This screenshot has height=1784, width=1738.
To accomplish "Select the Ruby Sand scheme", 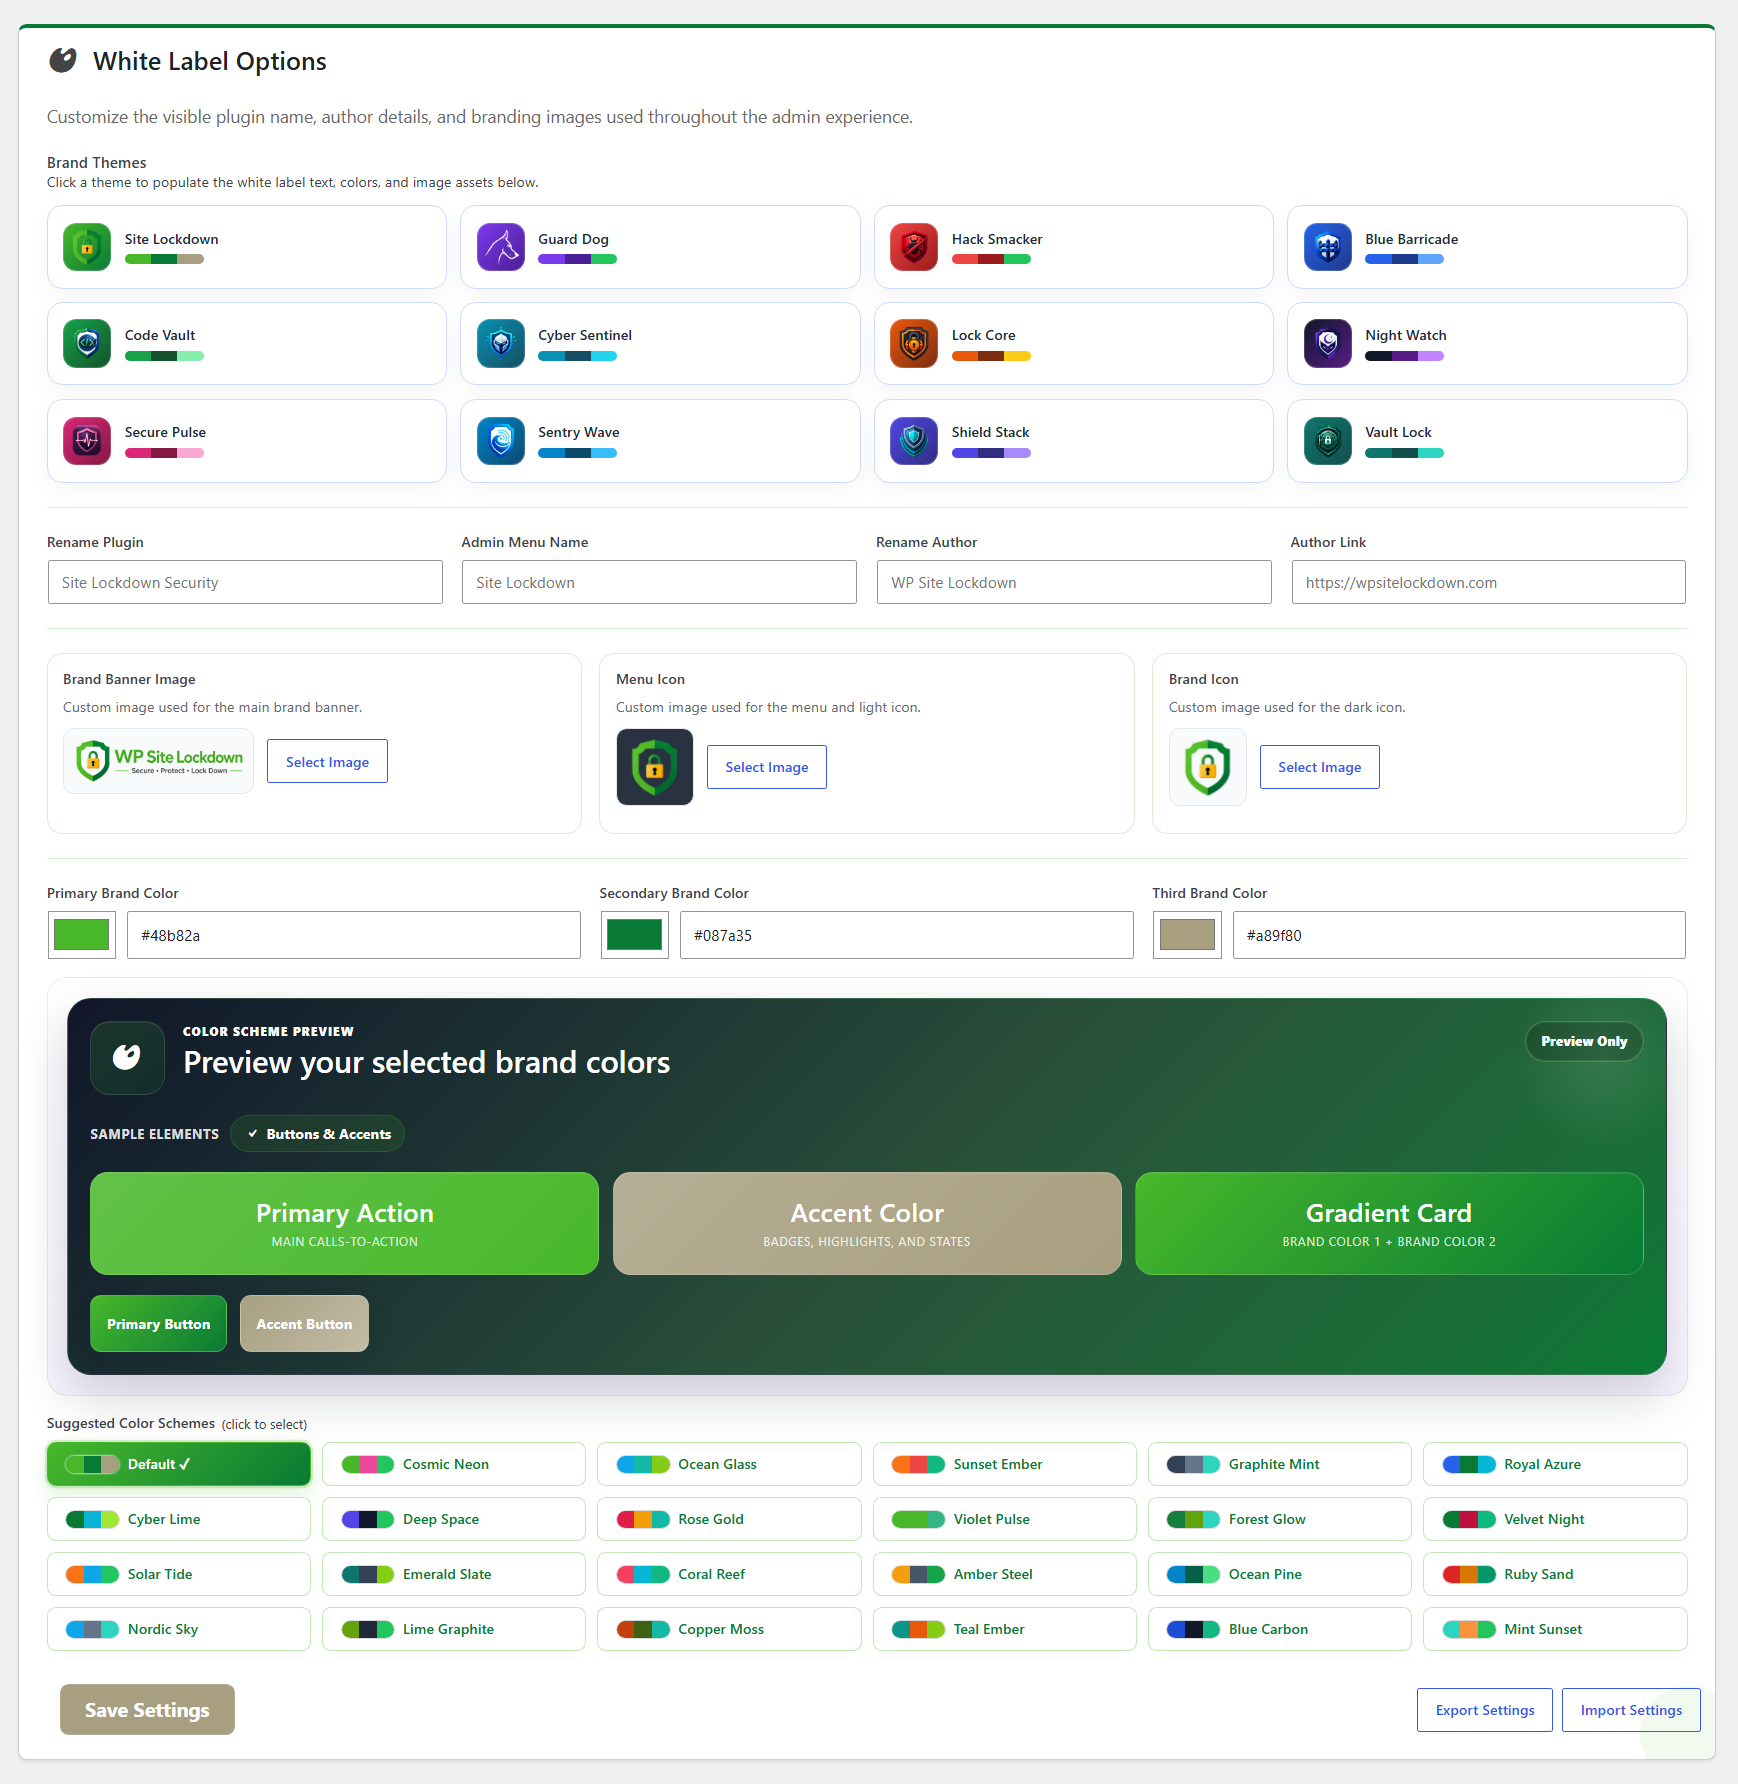I will coord(1555,1574).
